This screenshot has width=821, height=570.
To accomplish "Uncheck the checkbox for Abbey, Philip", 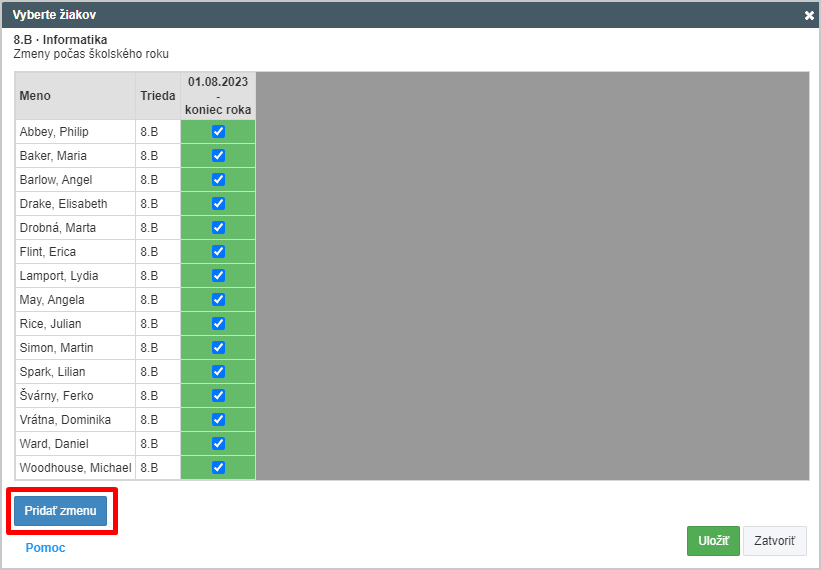I will (218, 131).
